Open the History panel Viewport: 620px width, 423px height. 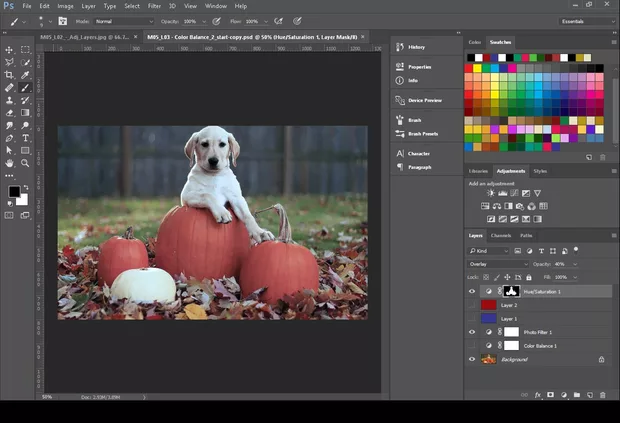click(x=416, y=47)
